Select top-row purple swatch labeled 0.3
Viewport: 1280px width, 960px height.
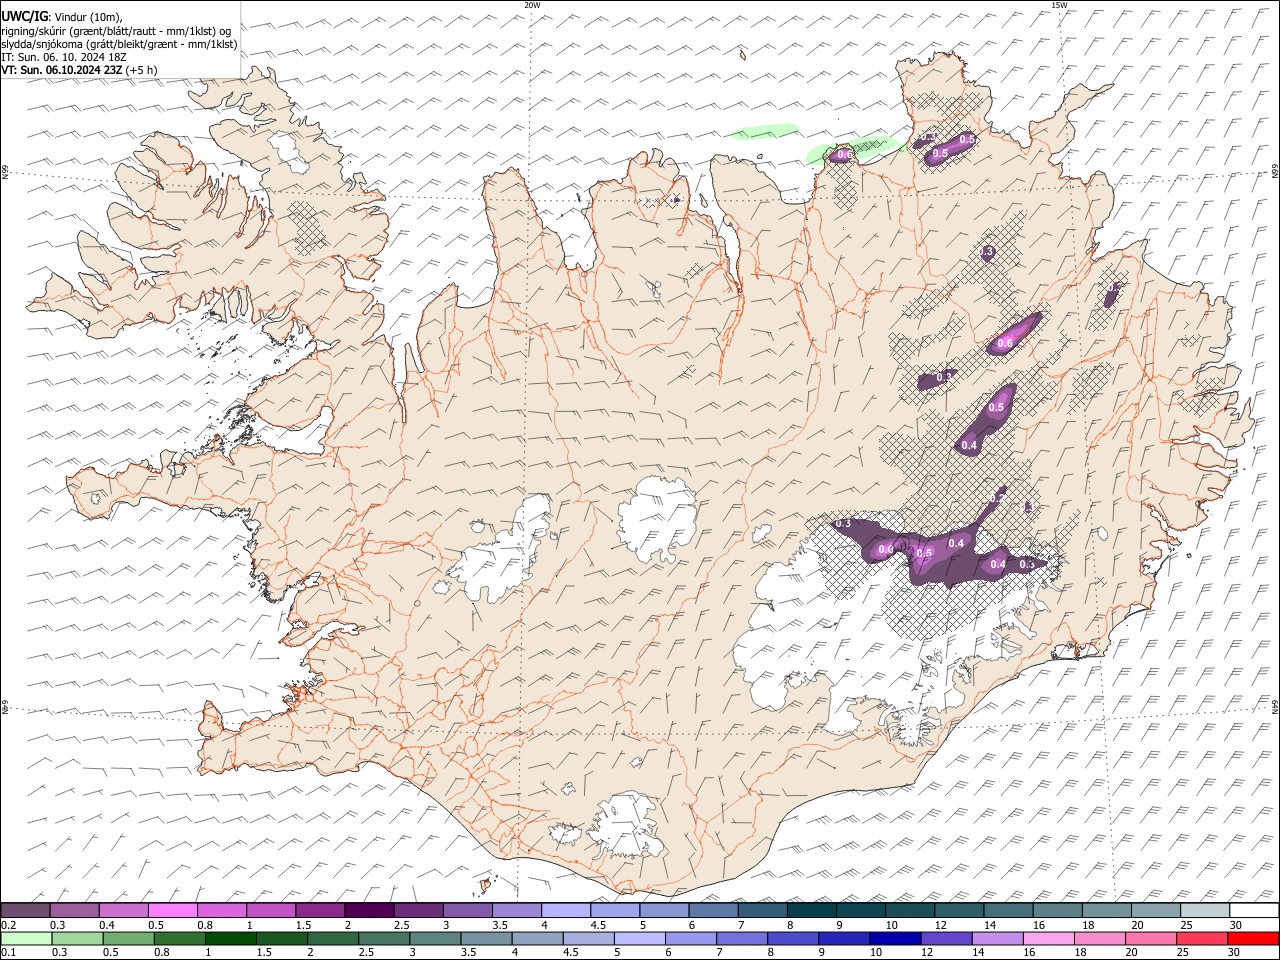coord(74,911)
